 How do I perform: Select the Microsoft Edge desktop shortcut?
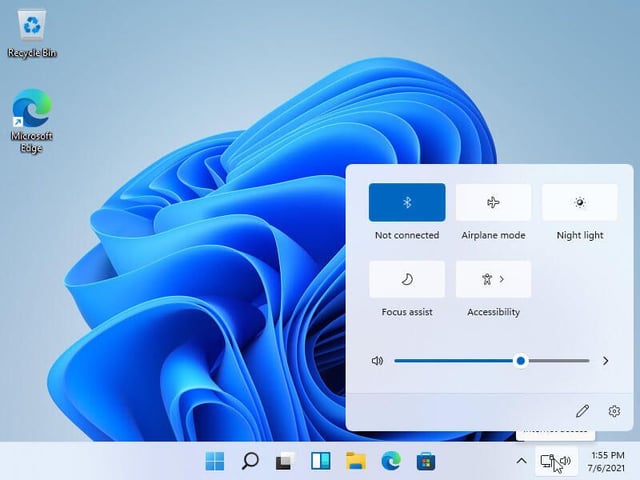(32, 121)
